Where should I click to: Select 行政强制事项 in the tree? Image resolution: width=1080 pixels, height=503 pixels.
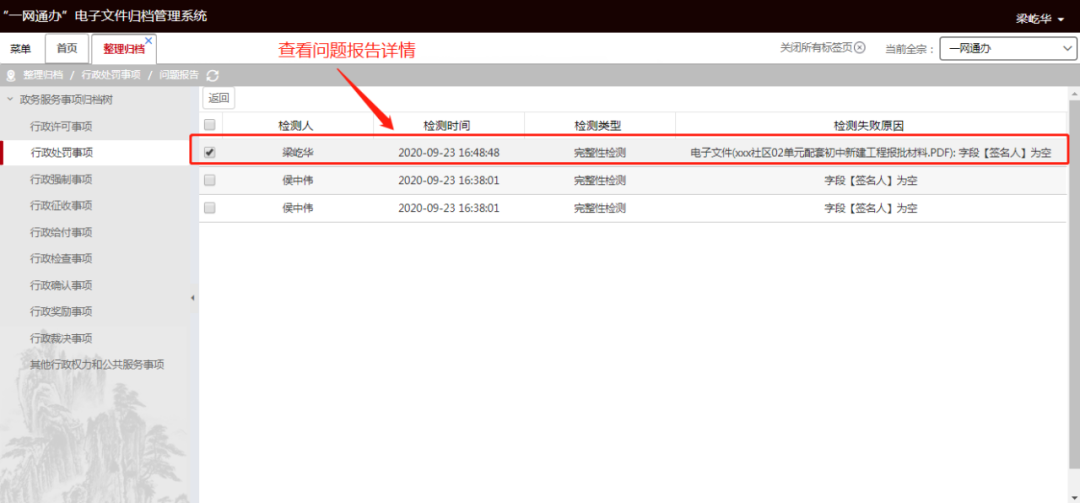click(61, 179)
